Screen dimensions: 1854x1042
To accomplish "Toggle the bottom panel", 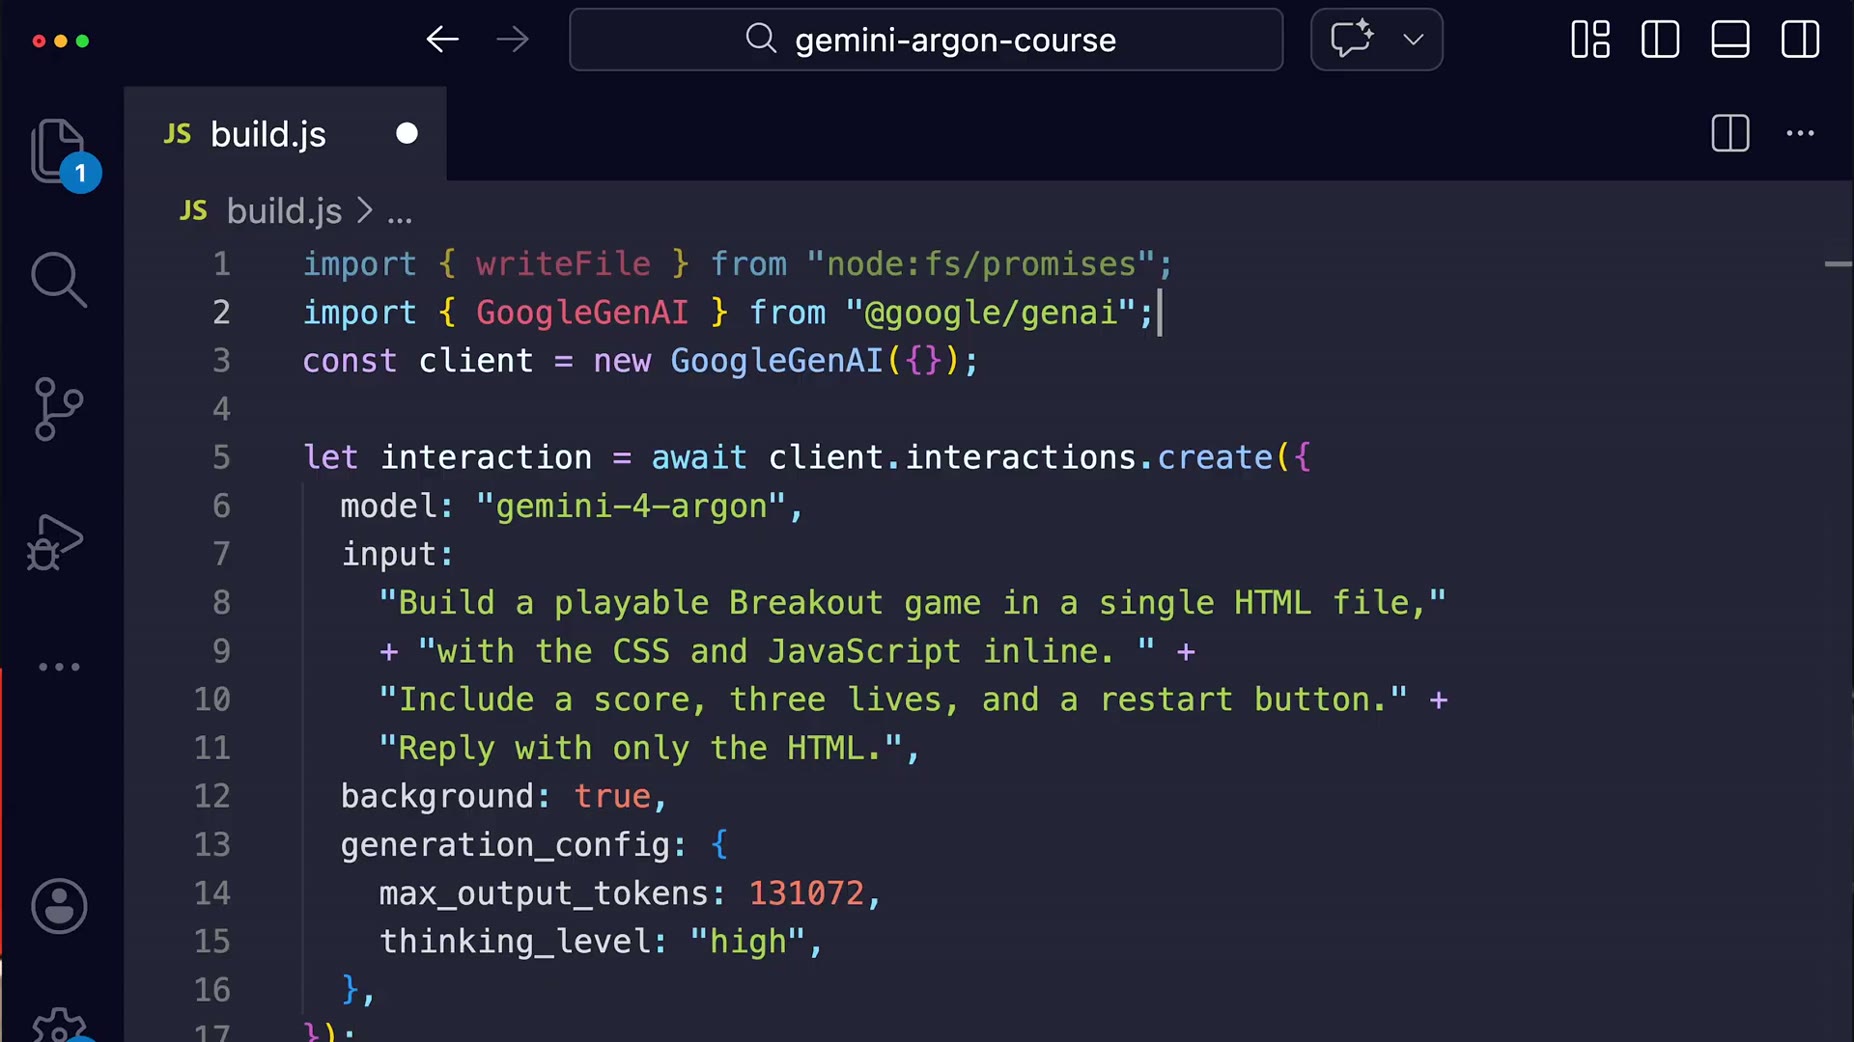I will click(1730, 40).
